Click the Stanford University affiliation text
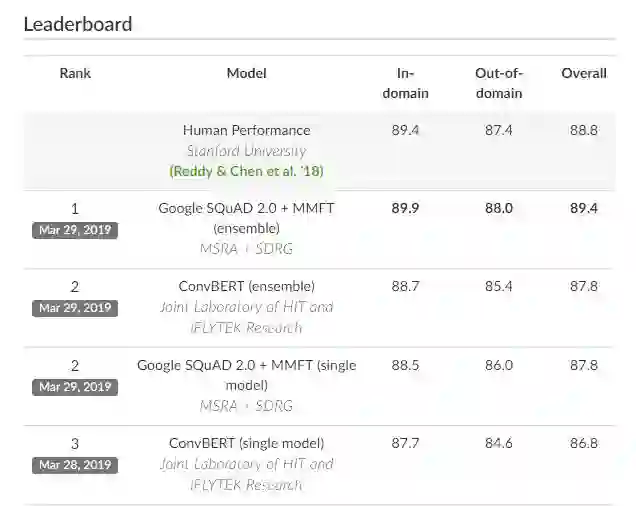The image size is (636, 506). pos(246,151)
